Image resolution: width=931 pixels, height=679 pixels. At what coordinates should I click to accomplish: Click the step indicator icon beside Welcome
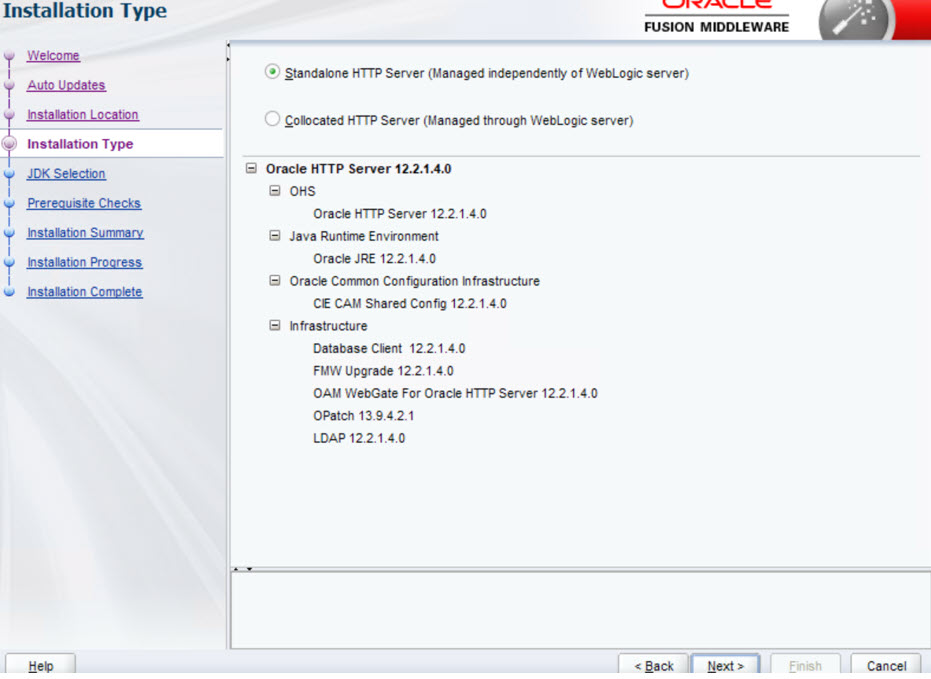click(9, 56)
